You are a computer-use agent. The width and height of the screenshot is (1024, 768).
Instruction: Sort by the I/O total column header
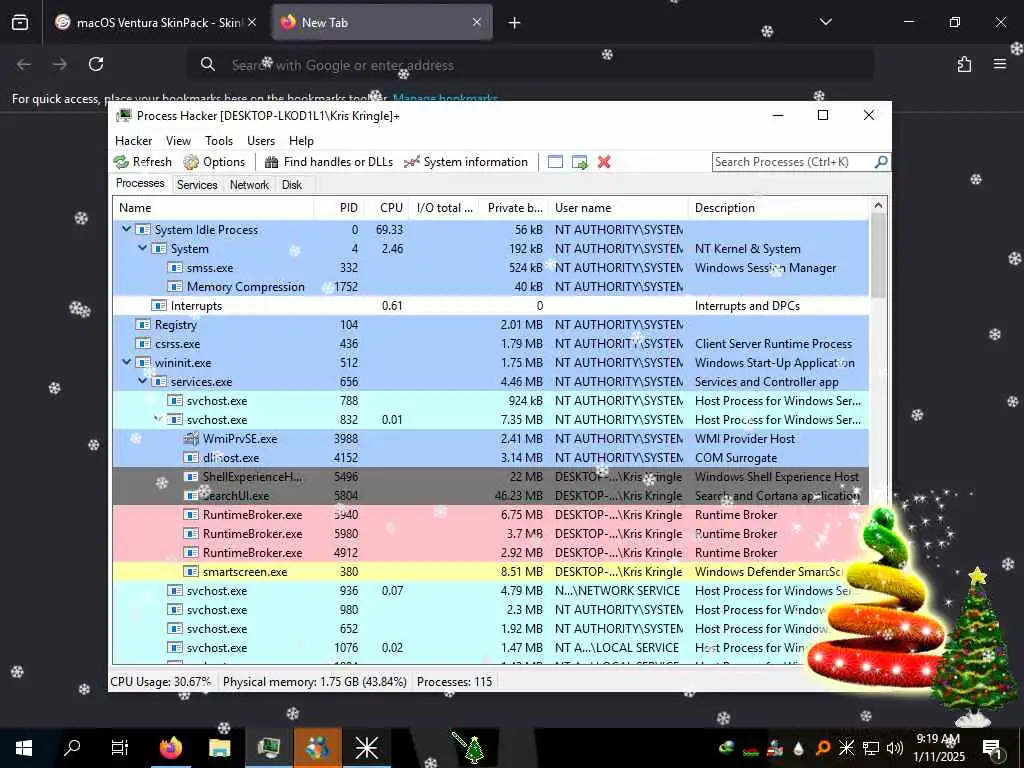tap(444, 208)
